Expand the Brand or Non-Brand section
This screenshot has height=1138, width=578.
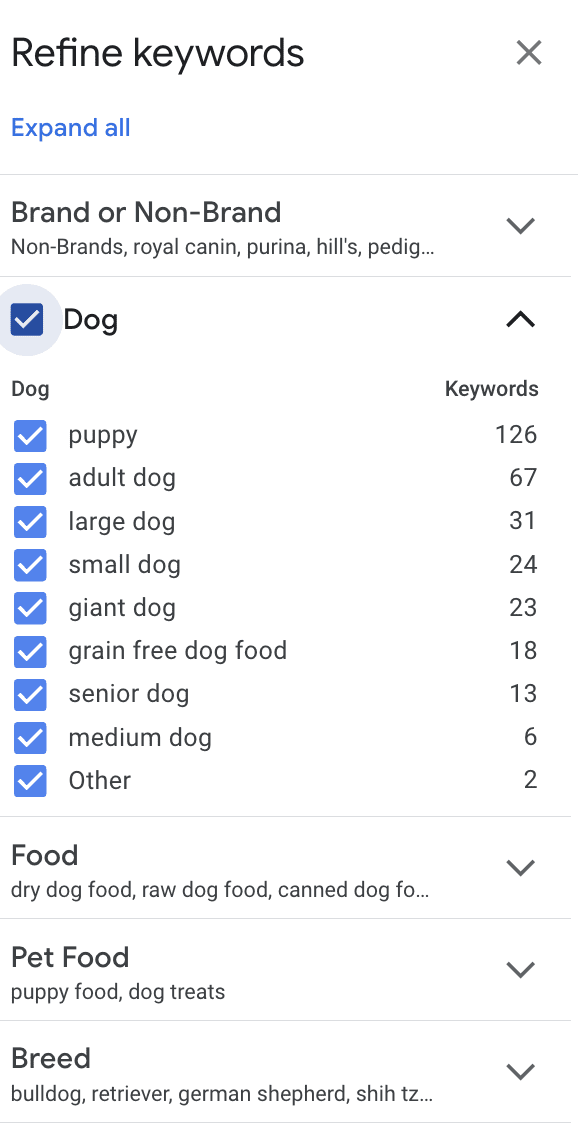tap(520, 226)
